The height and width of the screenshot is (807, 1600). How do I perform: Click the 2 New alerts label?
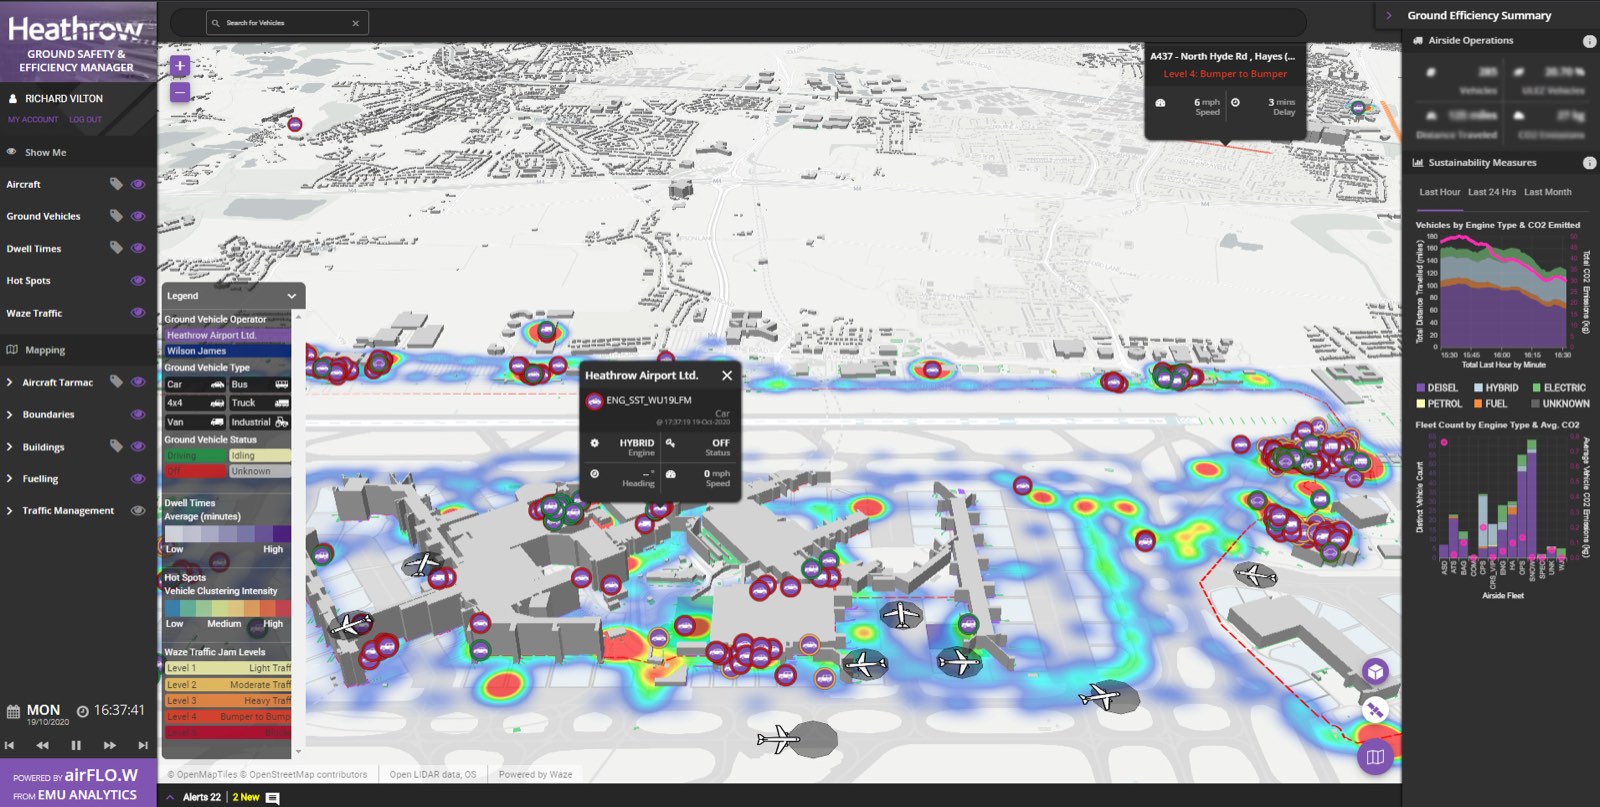[246, 797]
